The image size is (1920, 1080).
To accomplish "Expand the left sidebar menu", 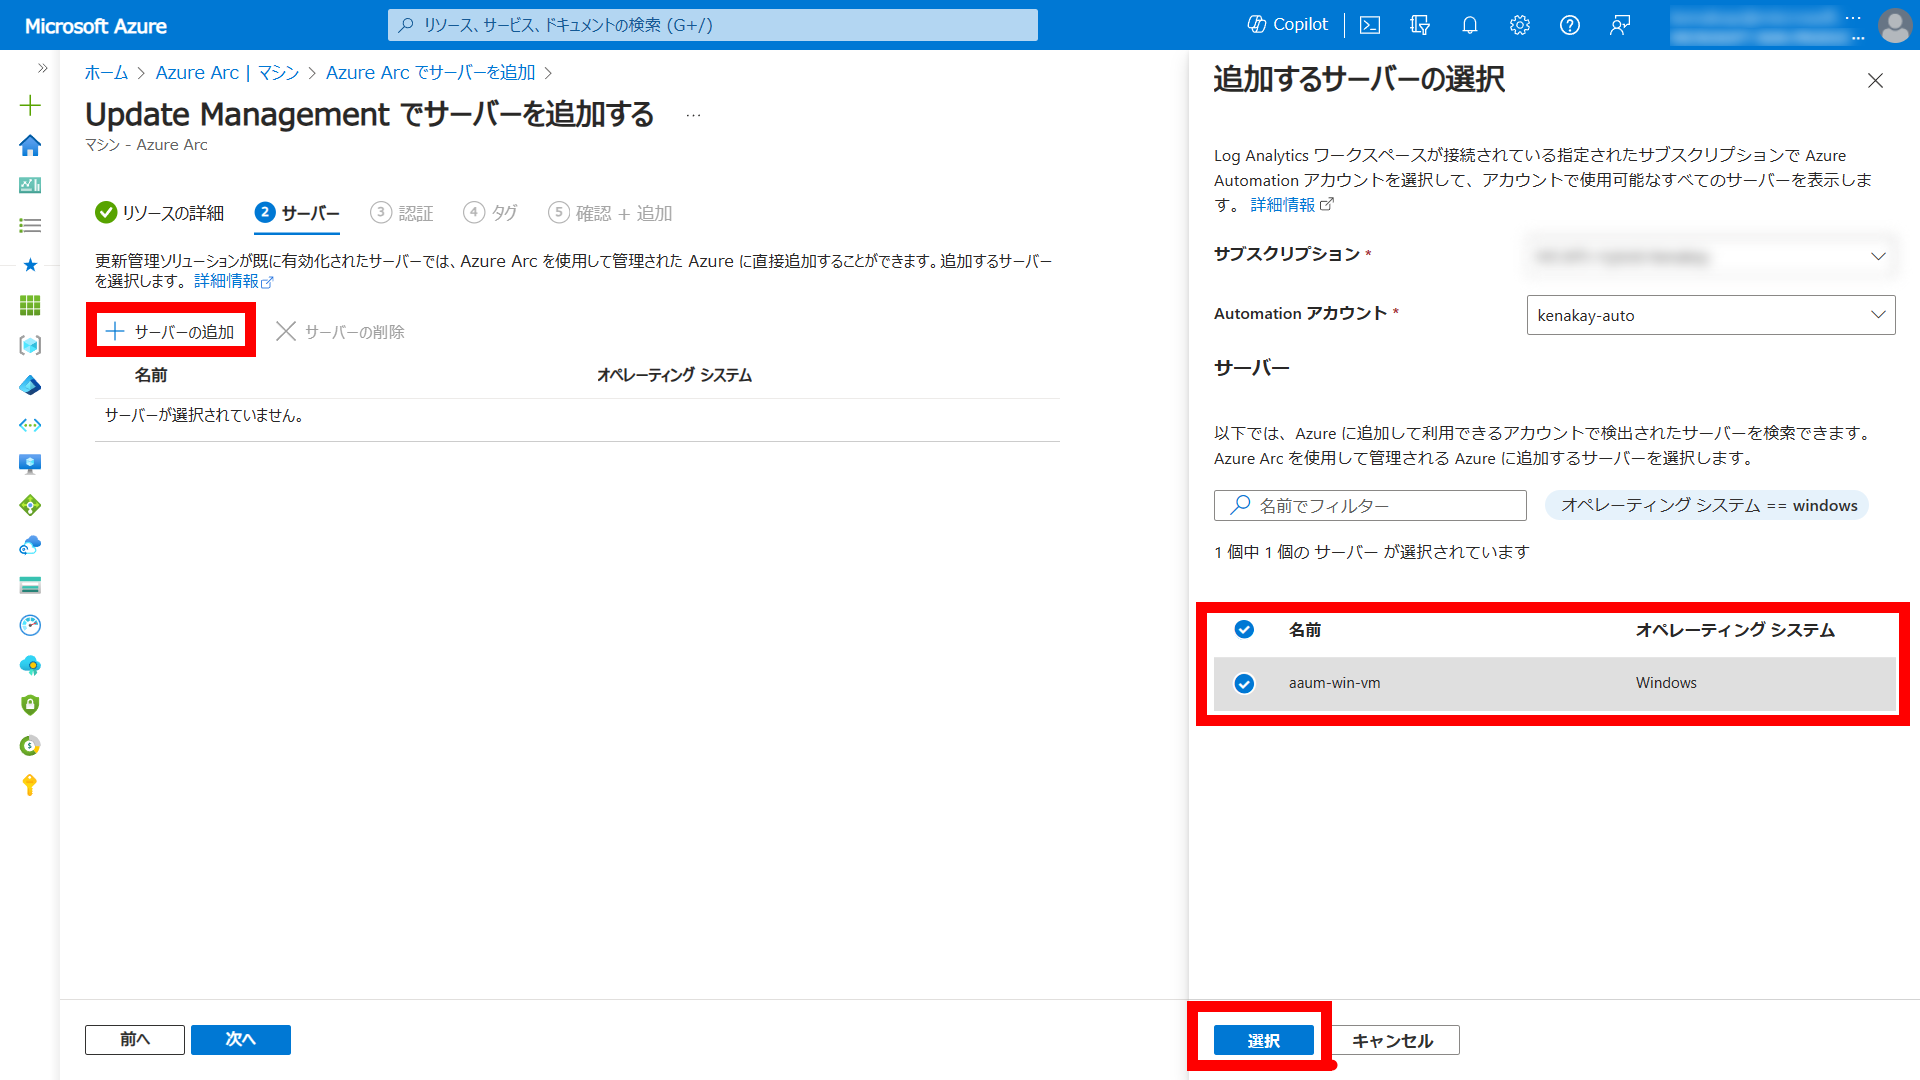I will pyautogui.click(x=42, y=68).
